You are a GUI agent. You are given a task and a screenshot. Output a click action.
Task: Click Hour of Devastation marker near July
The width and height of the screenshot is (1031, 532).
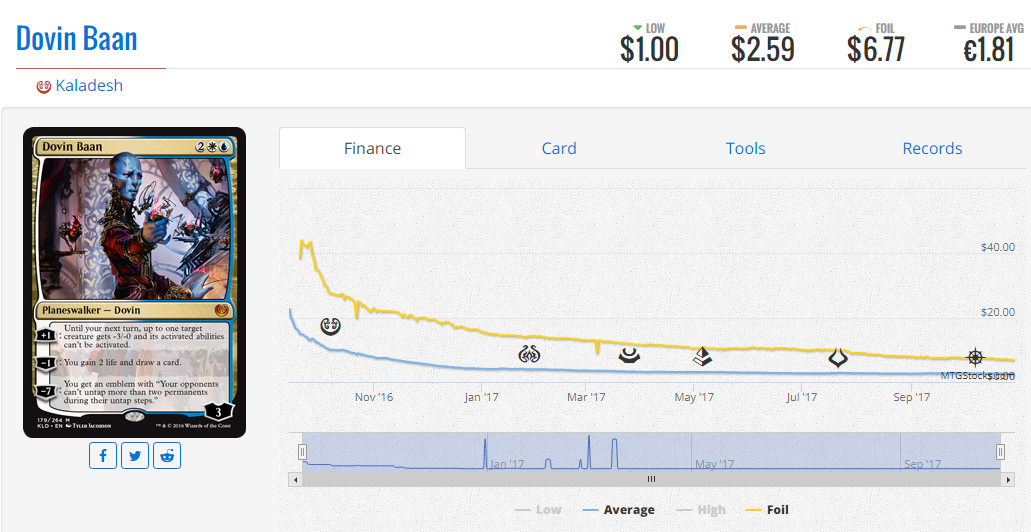point(838,358)
